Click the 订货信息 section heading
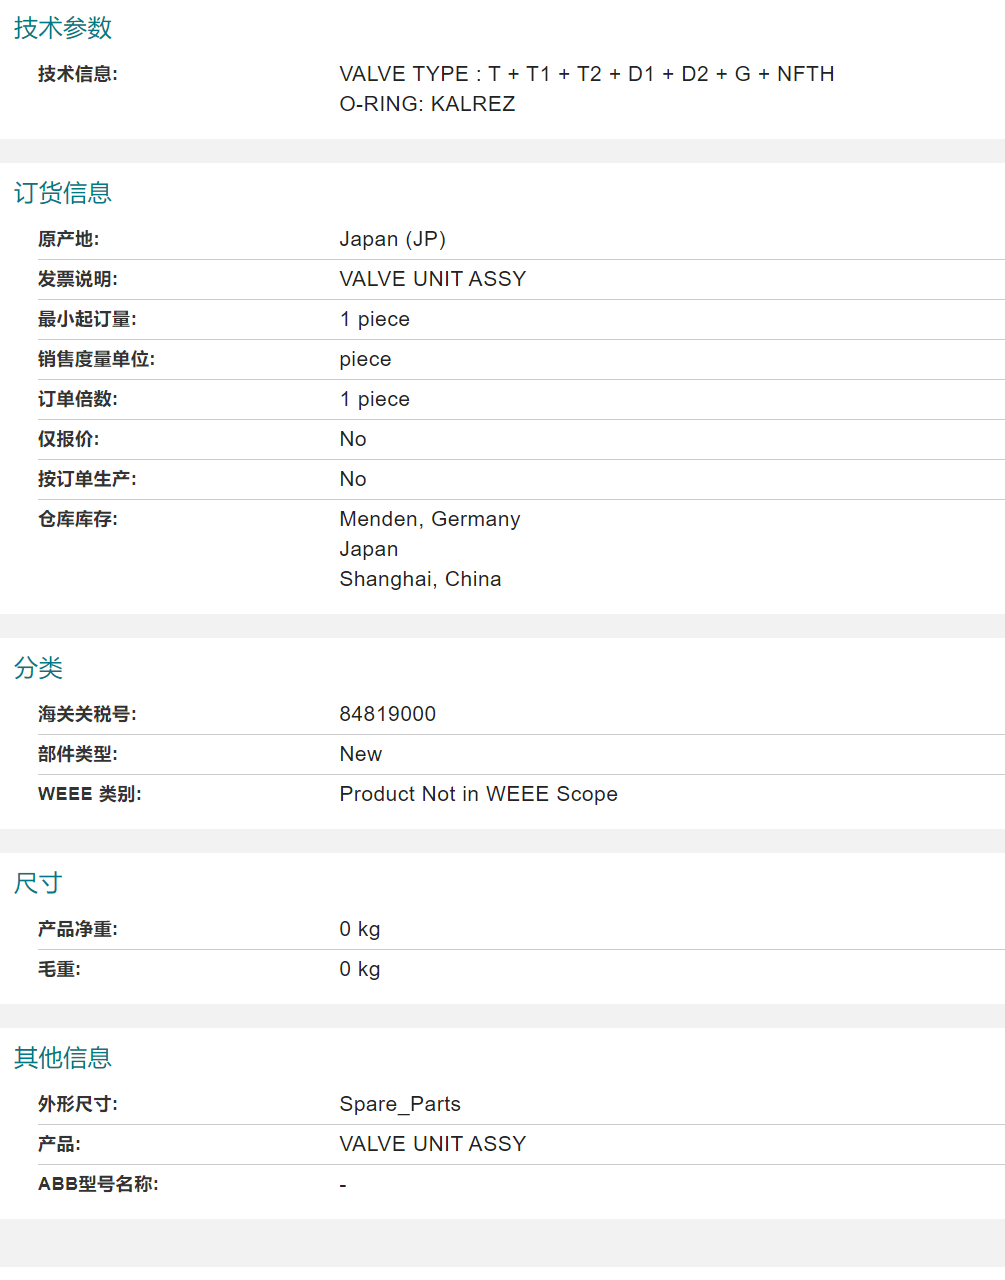1005x1280 pixels. click(x=63, y=193)
